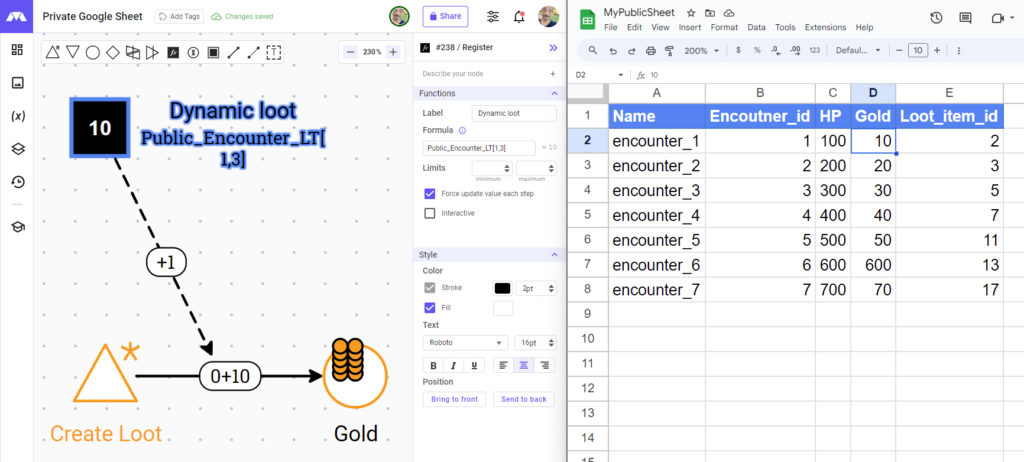The image size is (1024, 462).
Task: Enable the Interactive checkbox
Action: (430, 213)
